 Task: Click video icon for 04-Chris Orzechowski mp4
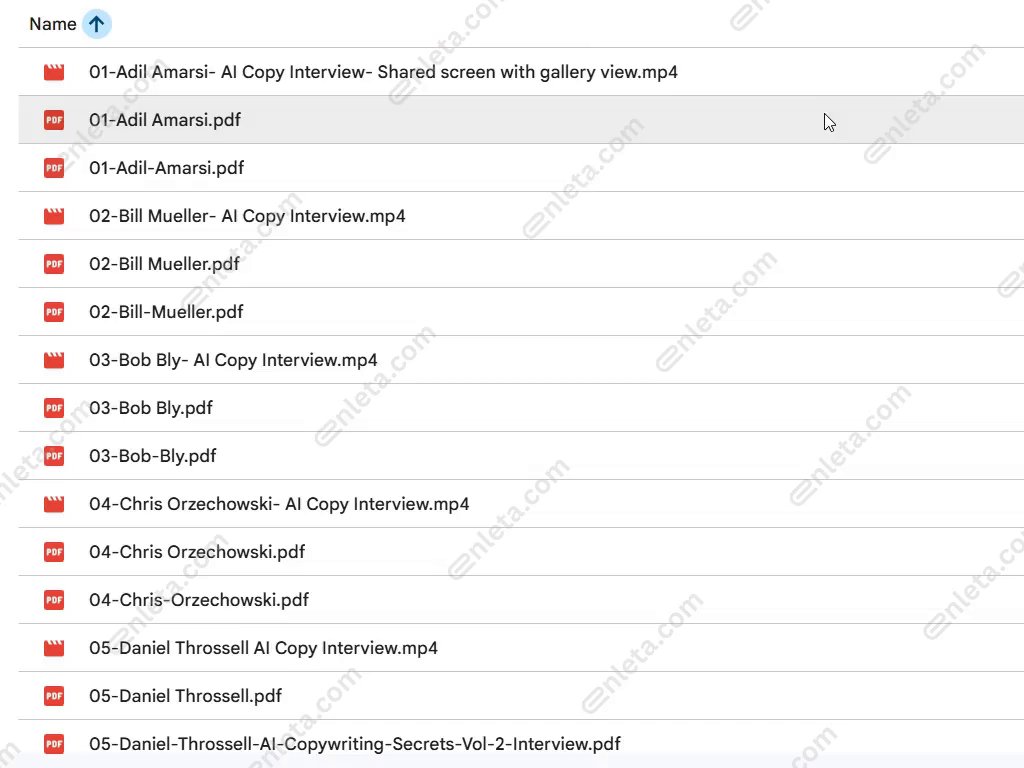pos(54,504)
